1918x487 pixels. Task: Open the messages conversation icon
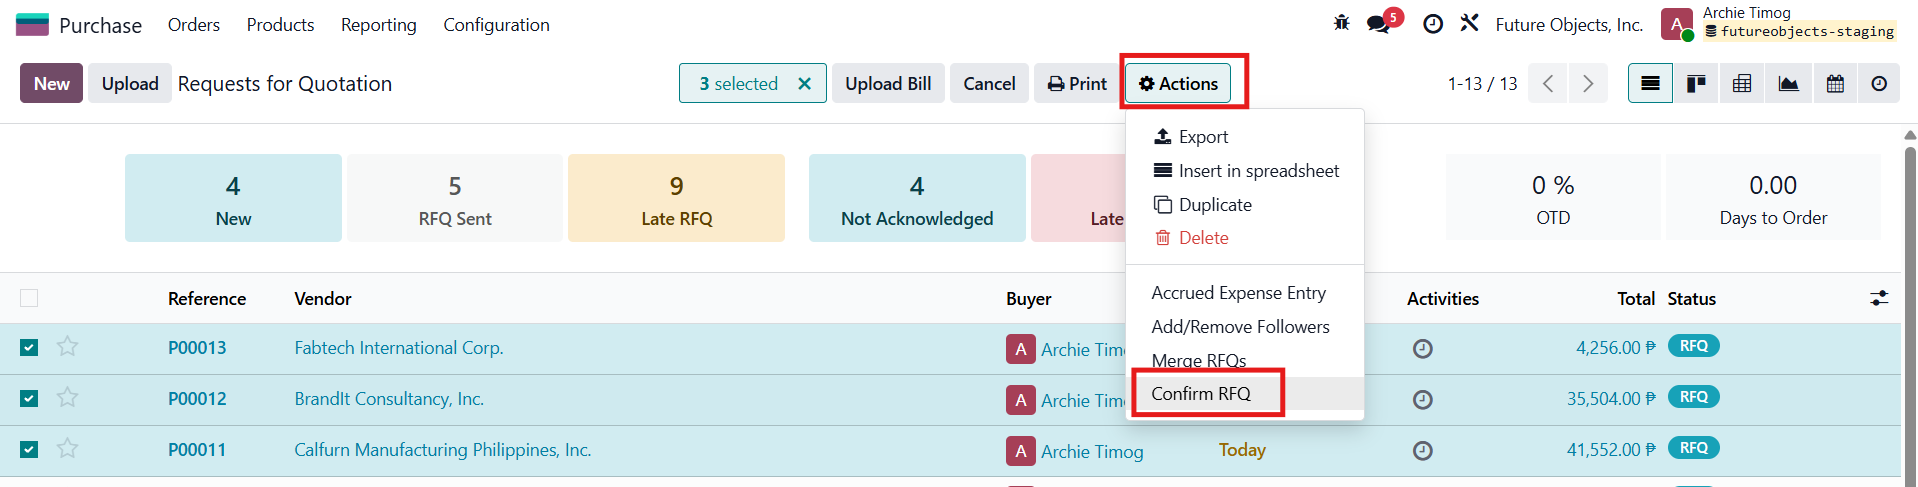point(1380,23)
